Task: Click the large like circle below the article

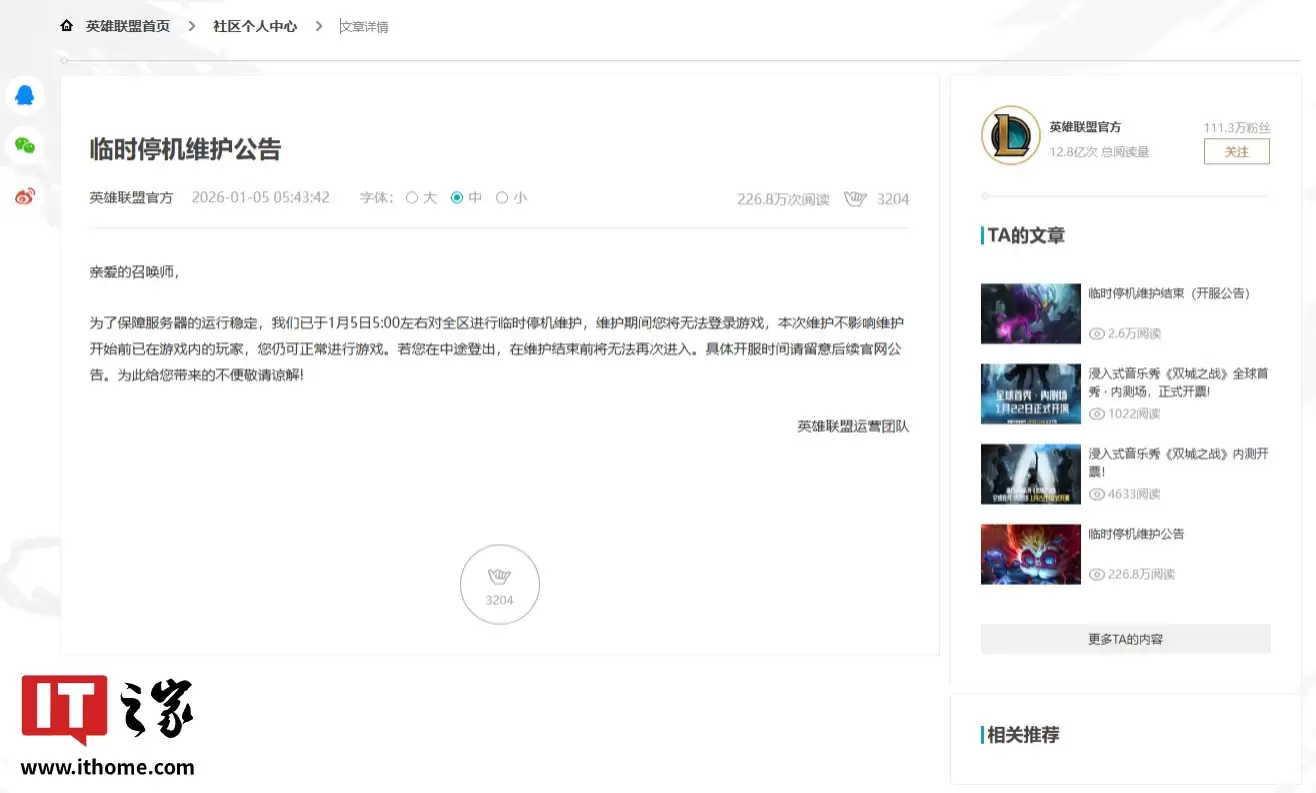Action: [x=500, y=584]
